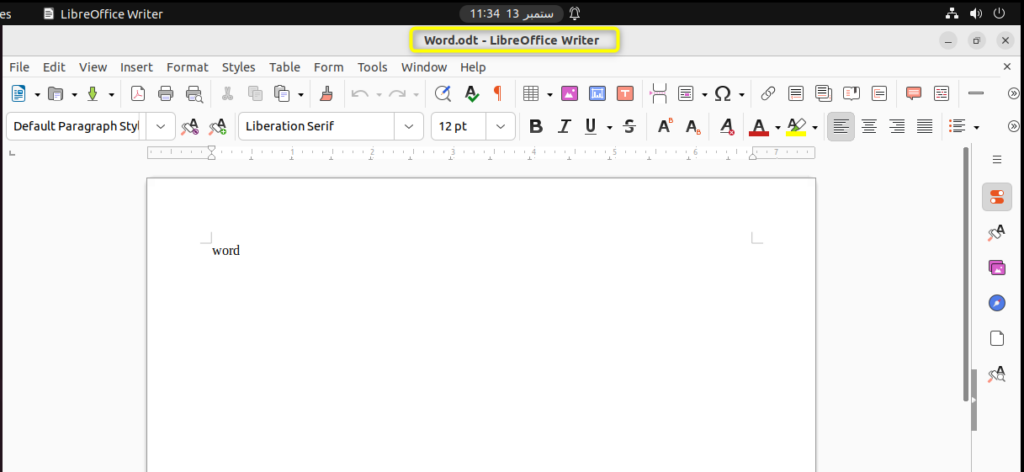This screenshot has height=472, width=1024.
Task: Click the Insert Hyperlink icon
Action: [x=768, y=94]
